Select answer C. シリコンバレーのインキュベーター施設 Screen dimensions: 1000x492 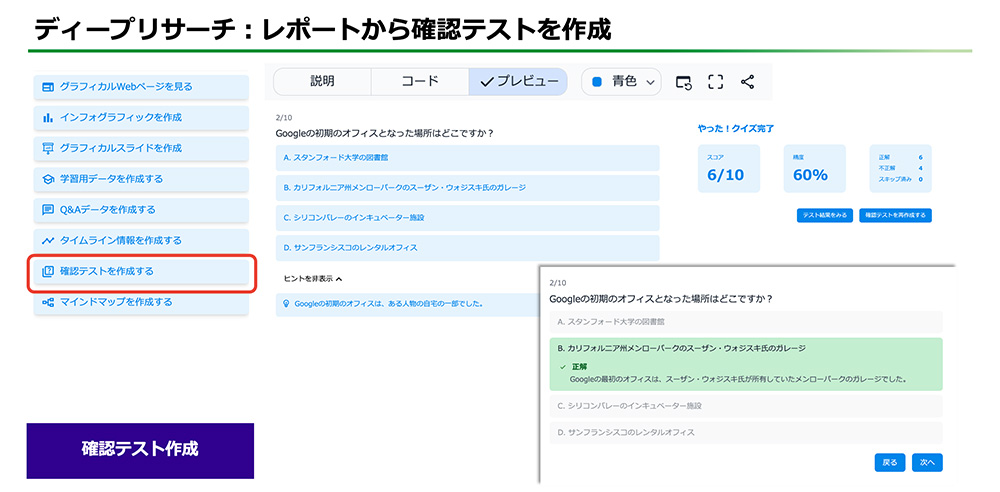tap(467, 217)
